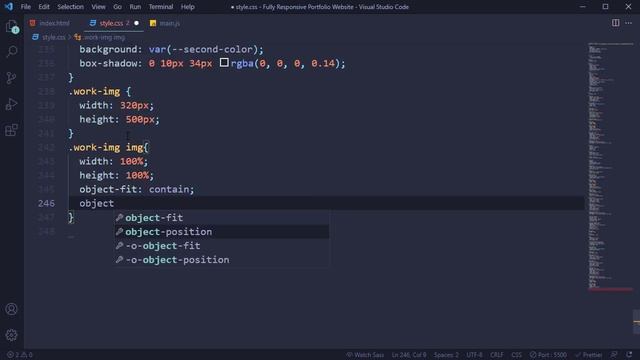Click .work-img img breadcrumb segment
Screen dimensions: 640x360
pyautogui.click(x=100, y=37)
